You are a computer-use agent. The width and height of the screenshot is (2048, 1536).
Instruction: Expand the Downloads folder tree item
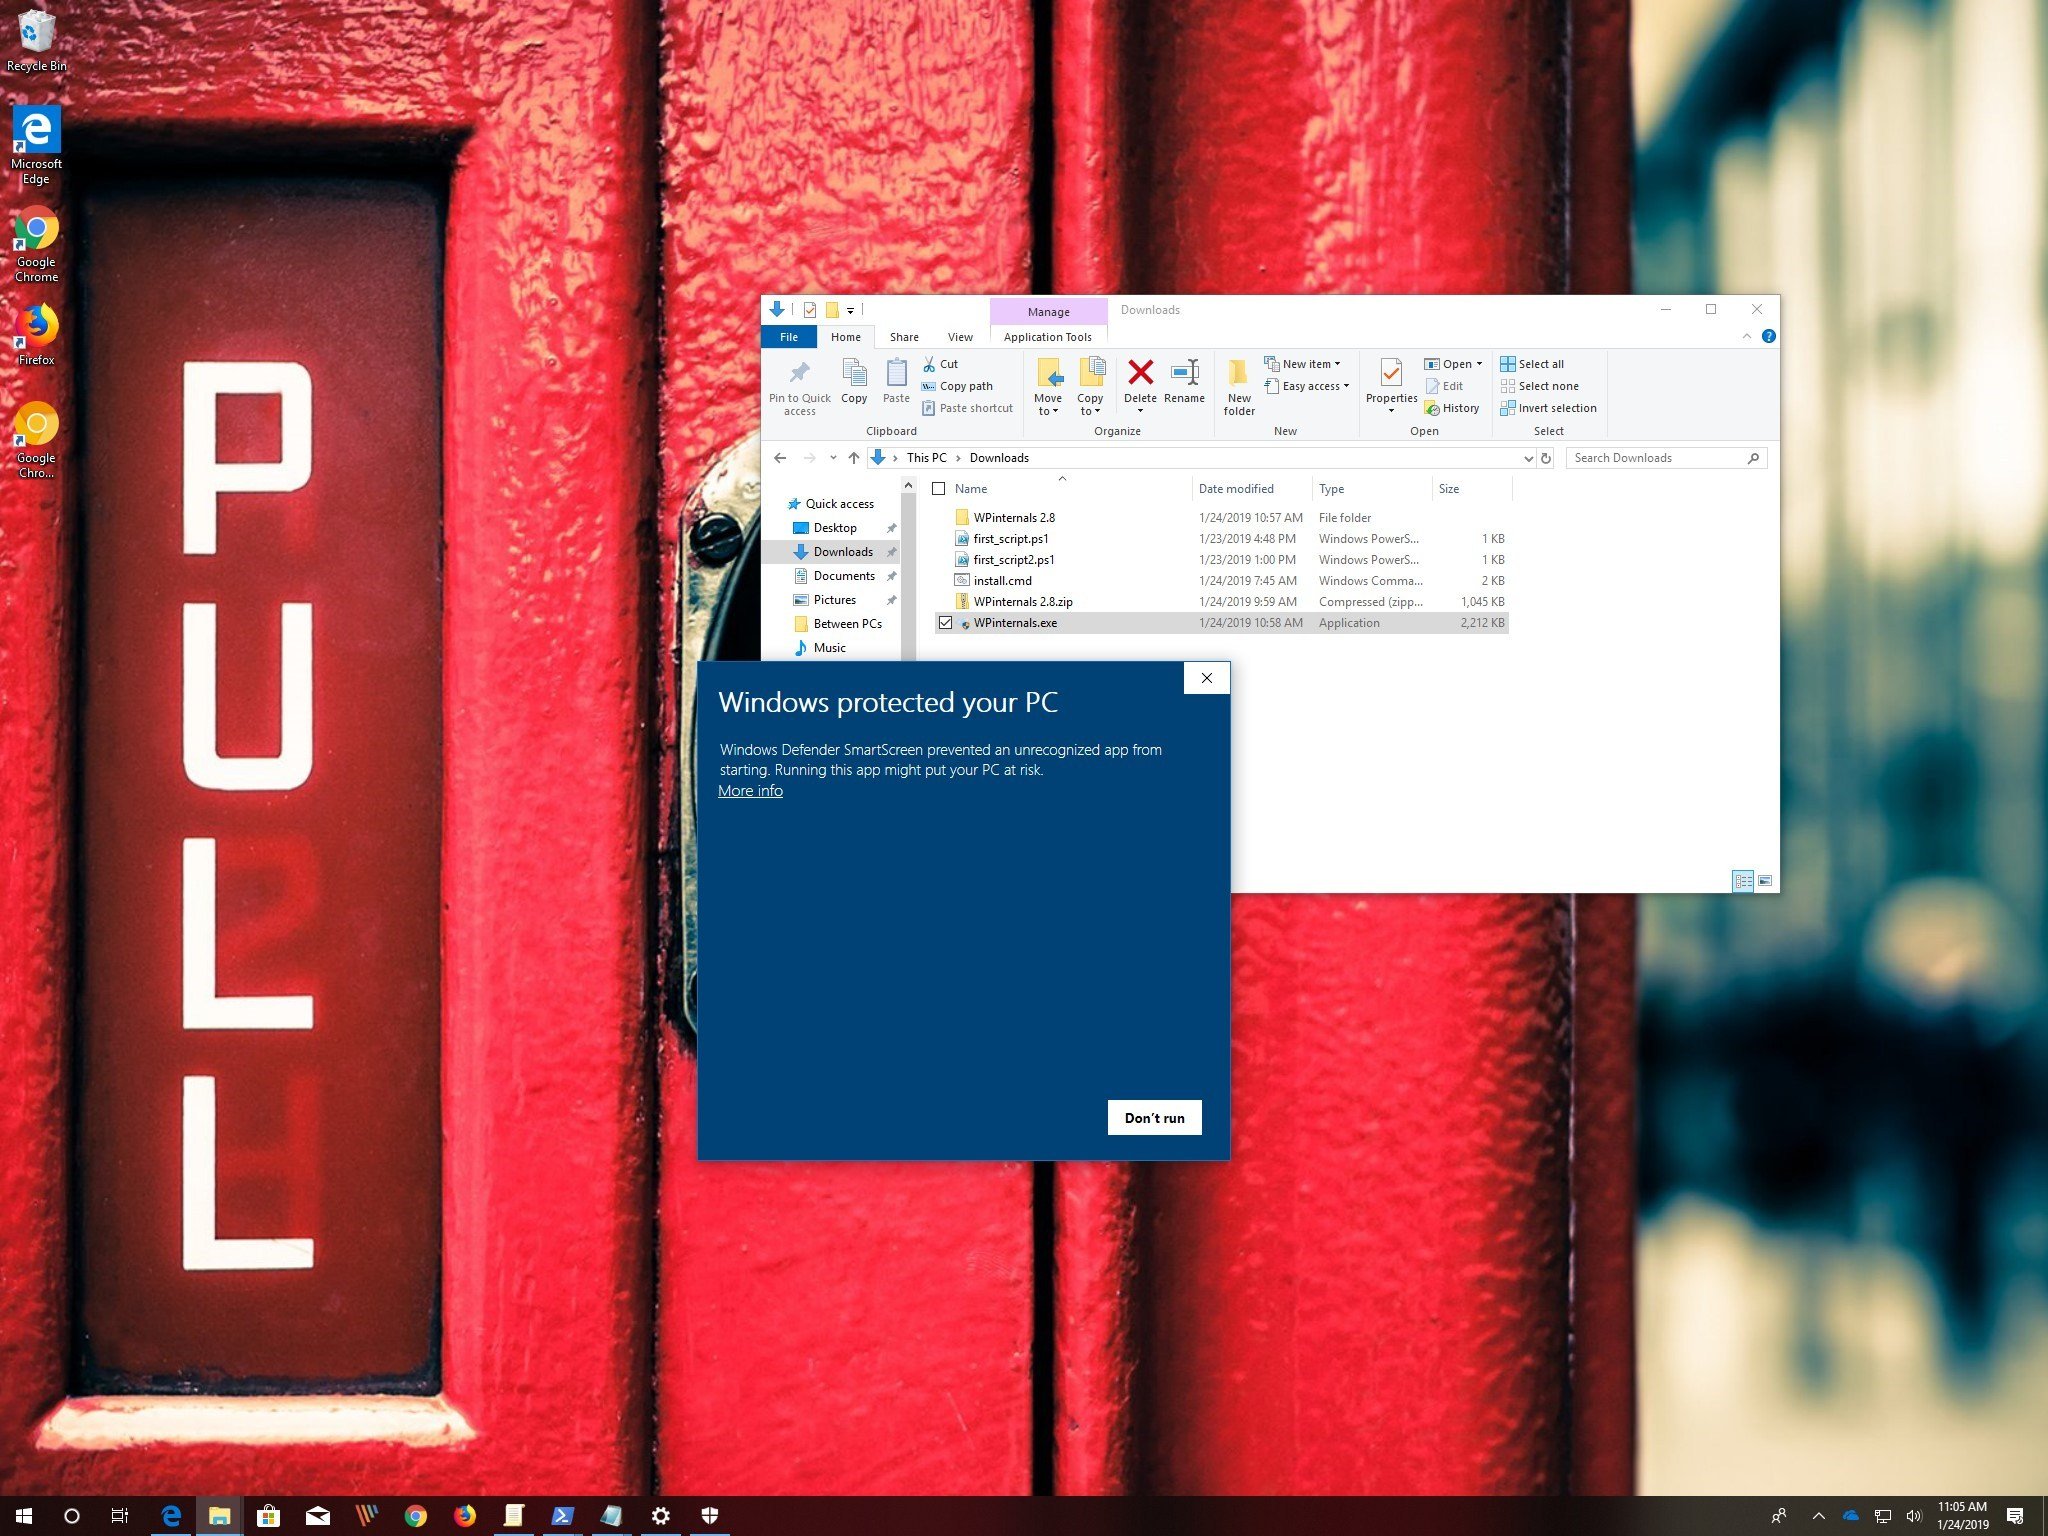(780, 550)
